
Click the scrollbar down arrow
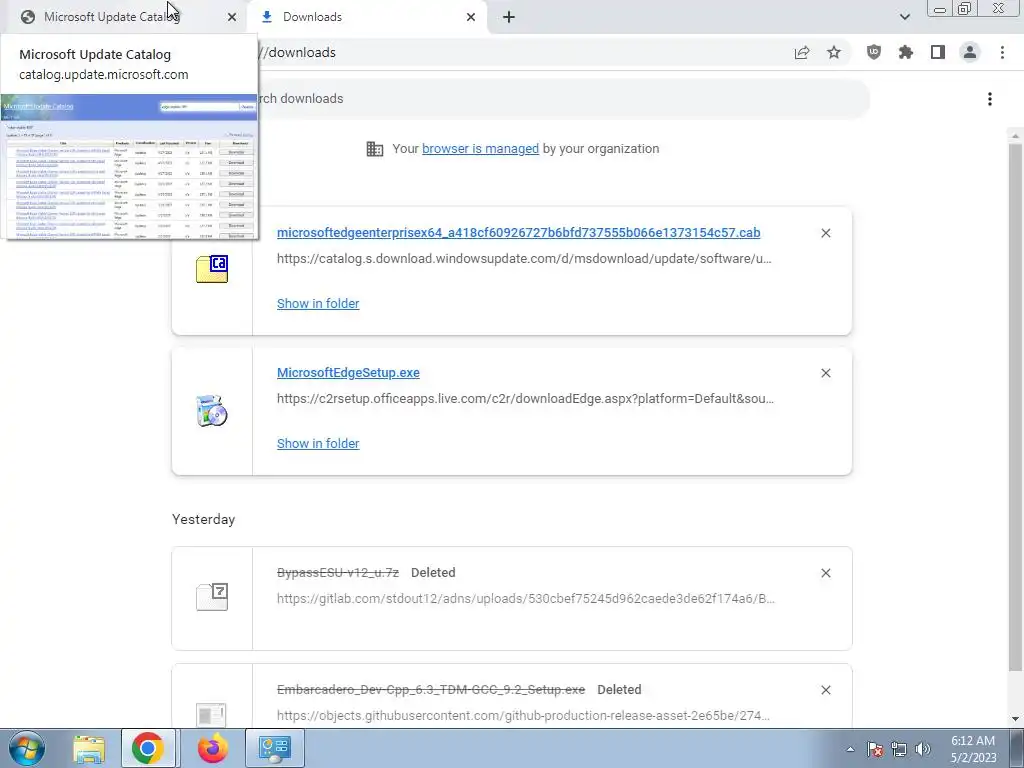(x=1015, y=719)
